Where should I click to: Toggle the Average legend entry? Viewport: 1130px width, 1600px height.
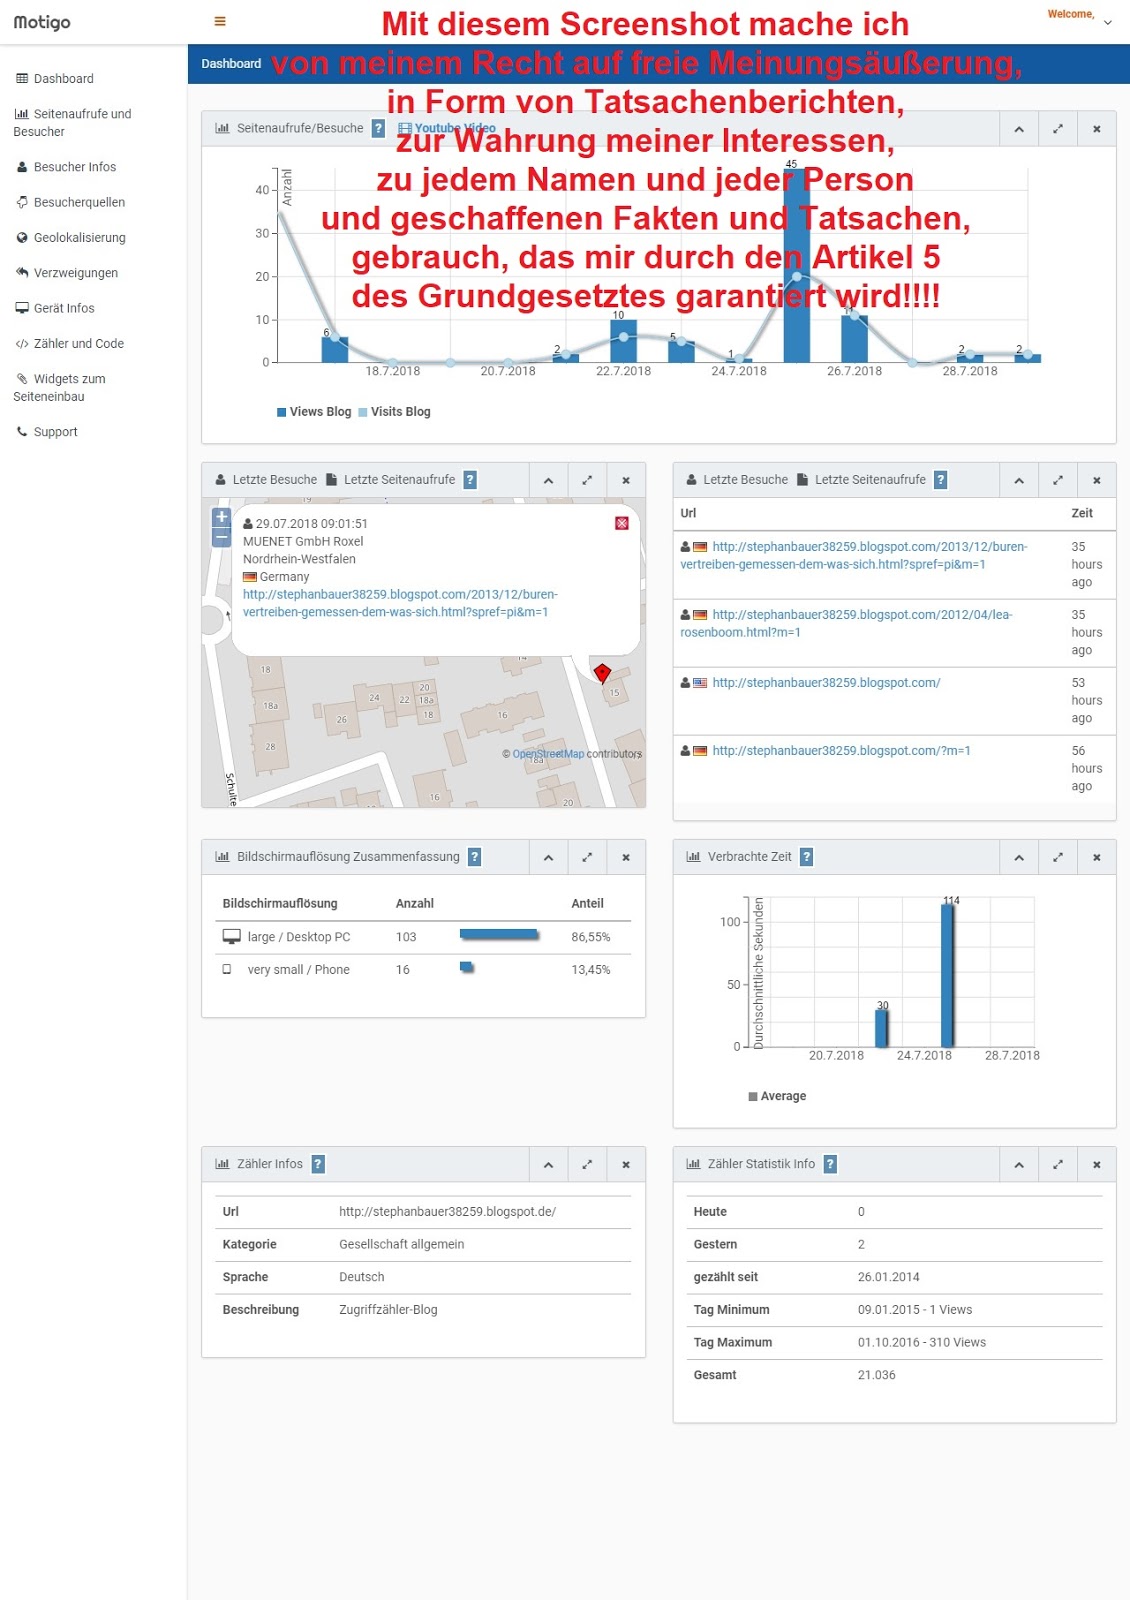tap(777, 1096)
